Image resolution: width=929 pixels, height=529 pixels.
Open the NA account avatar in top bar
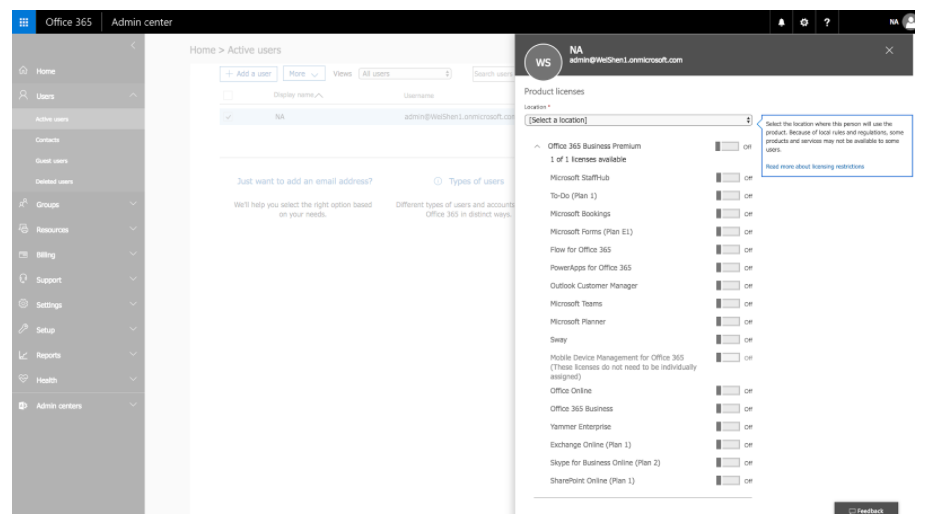click(909, 22)
